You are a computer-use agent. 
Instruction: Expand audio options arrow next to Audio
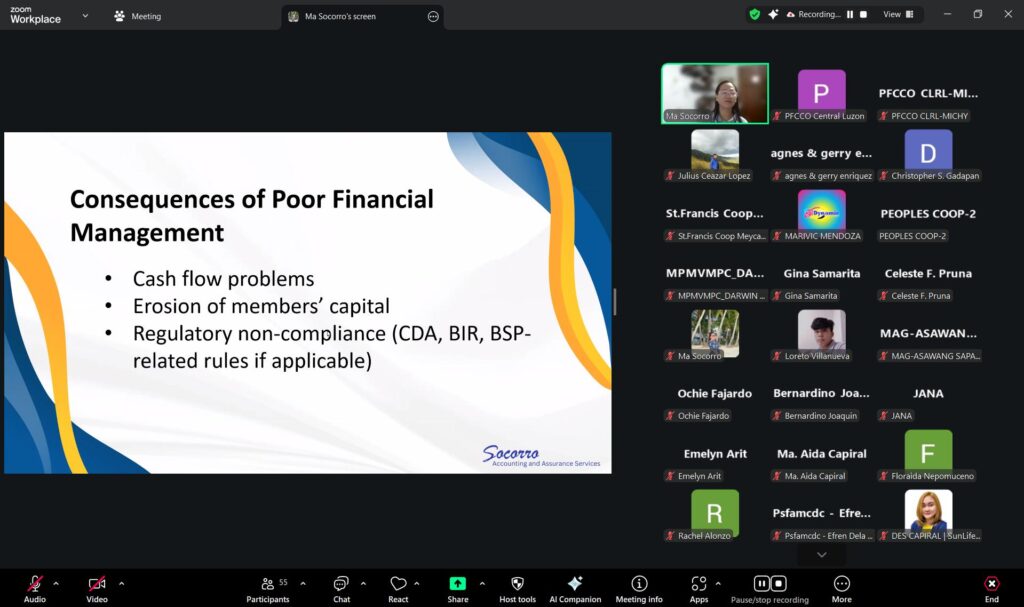[x=56, y=583]
